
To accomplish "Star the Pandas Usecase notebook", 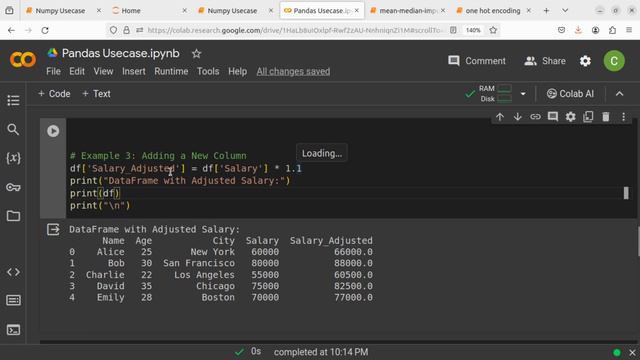I will point(196,53).
